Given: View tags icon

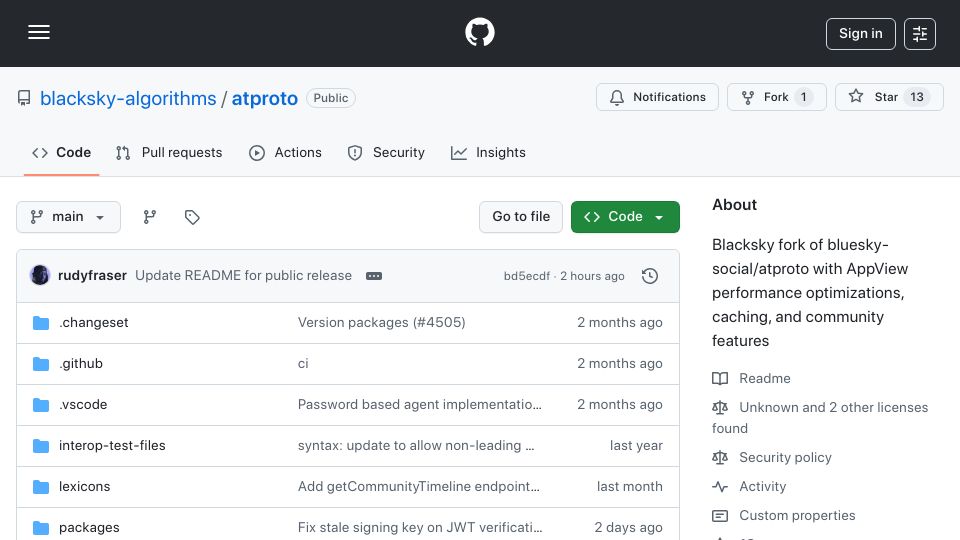Looking at the screenshot, I should 192,217.
